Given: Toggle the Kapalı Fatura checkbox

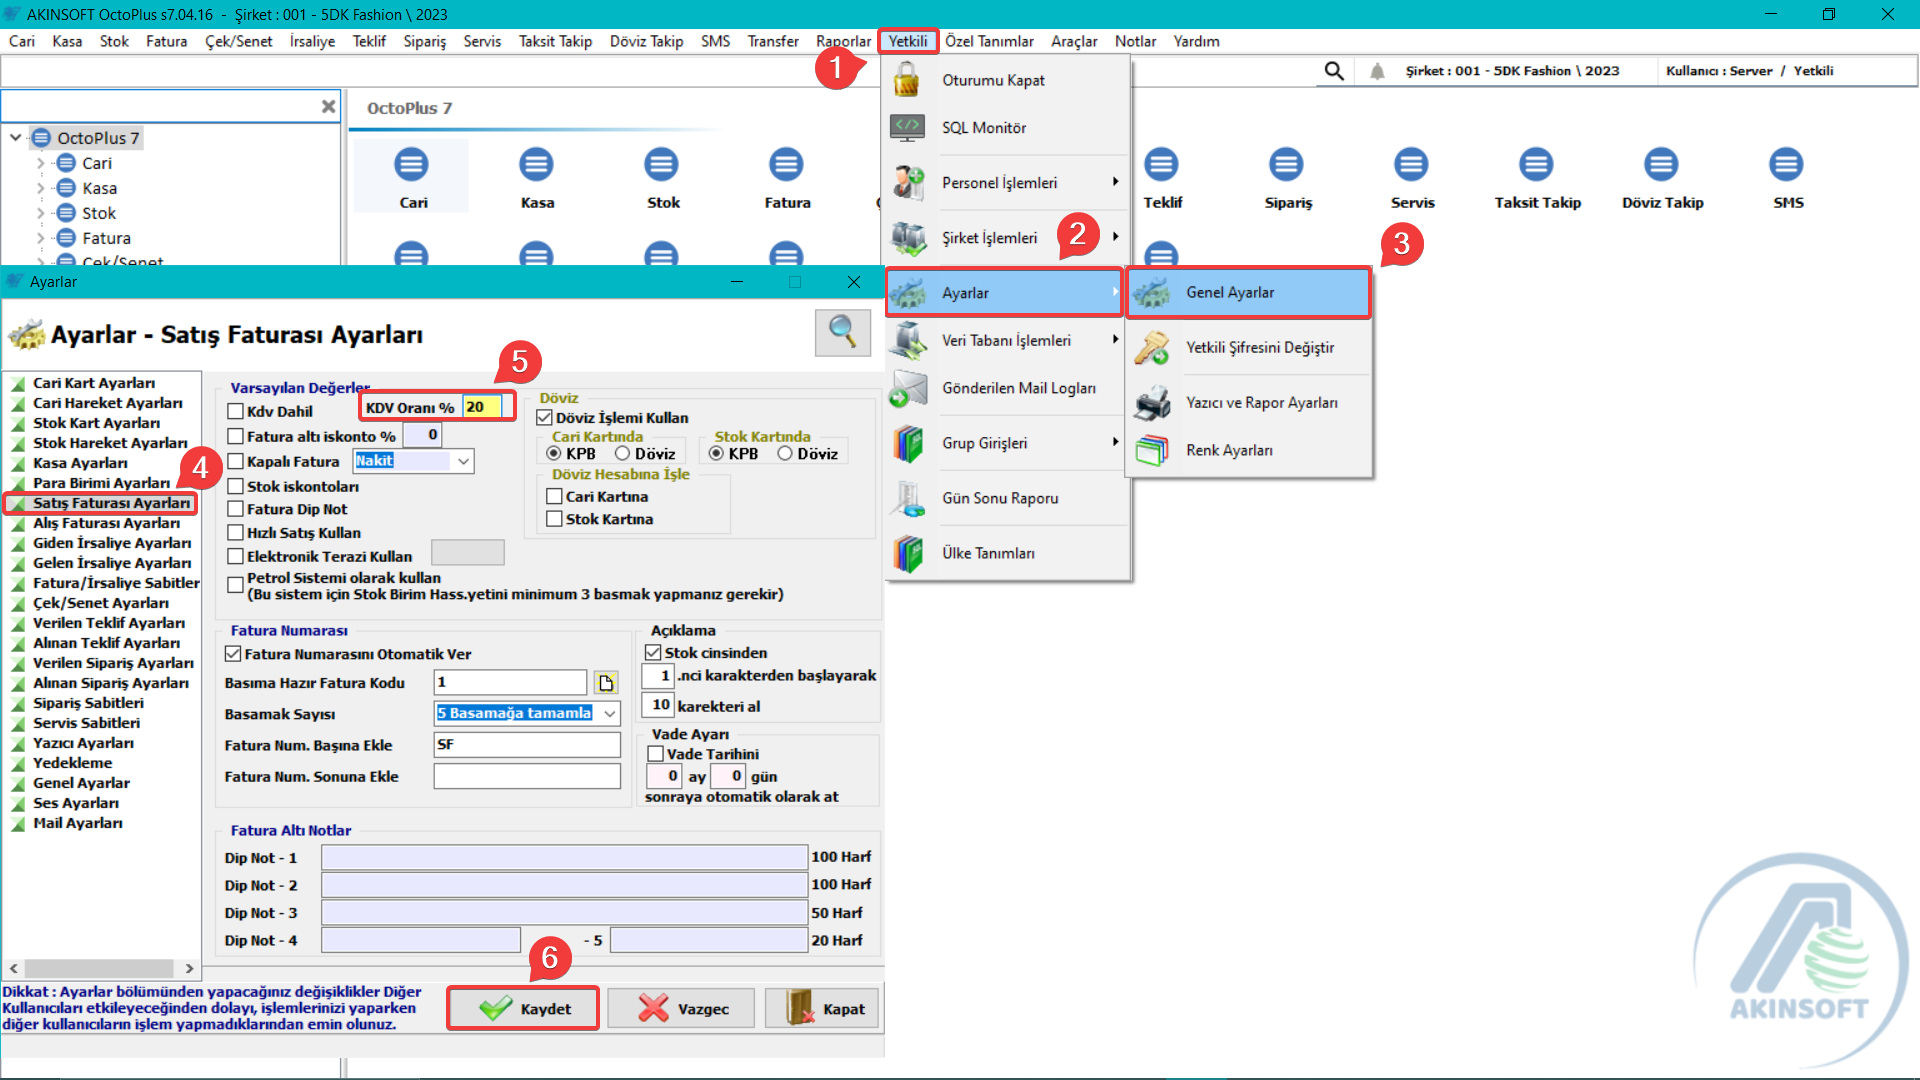Looking at the screenshot, I should pos(236,461).
